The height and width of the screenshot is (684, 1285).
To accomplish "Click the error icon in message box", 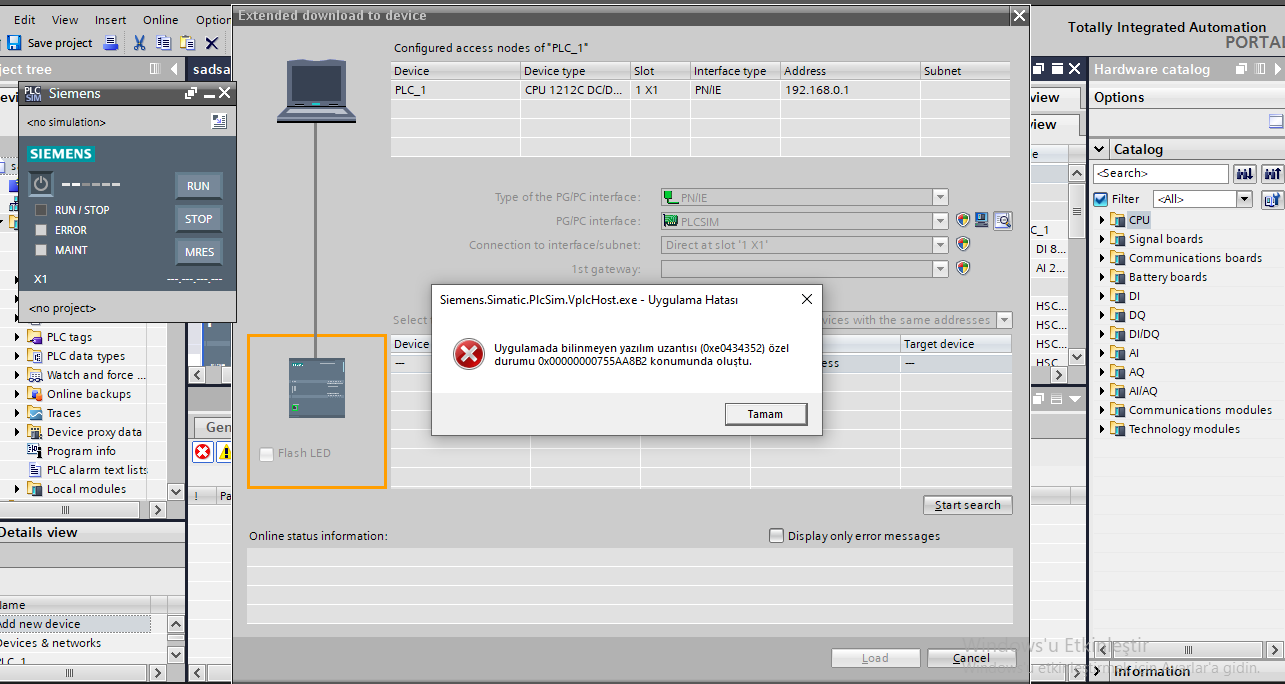I will point(468,354).
